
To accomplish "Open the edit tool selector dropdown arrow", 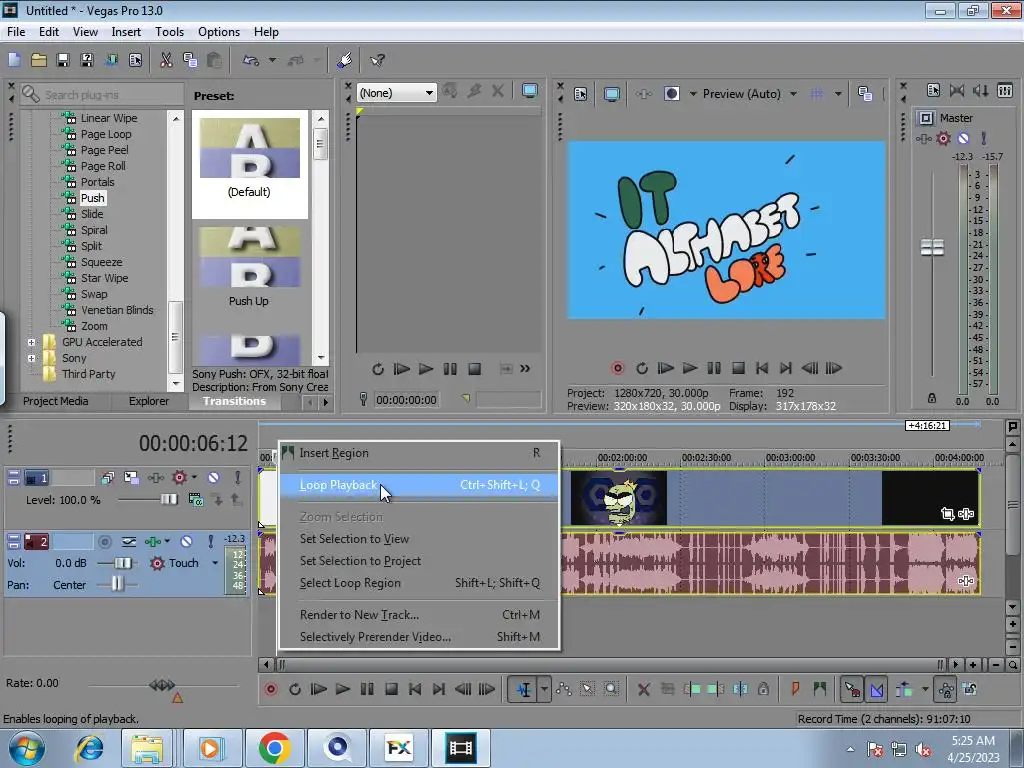I will pos(544,689).
